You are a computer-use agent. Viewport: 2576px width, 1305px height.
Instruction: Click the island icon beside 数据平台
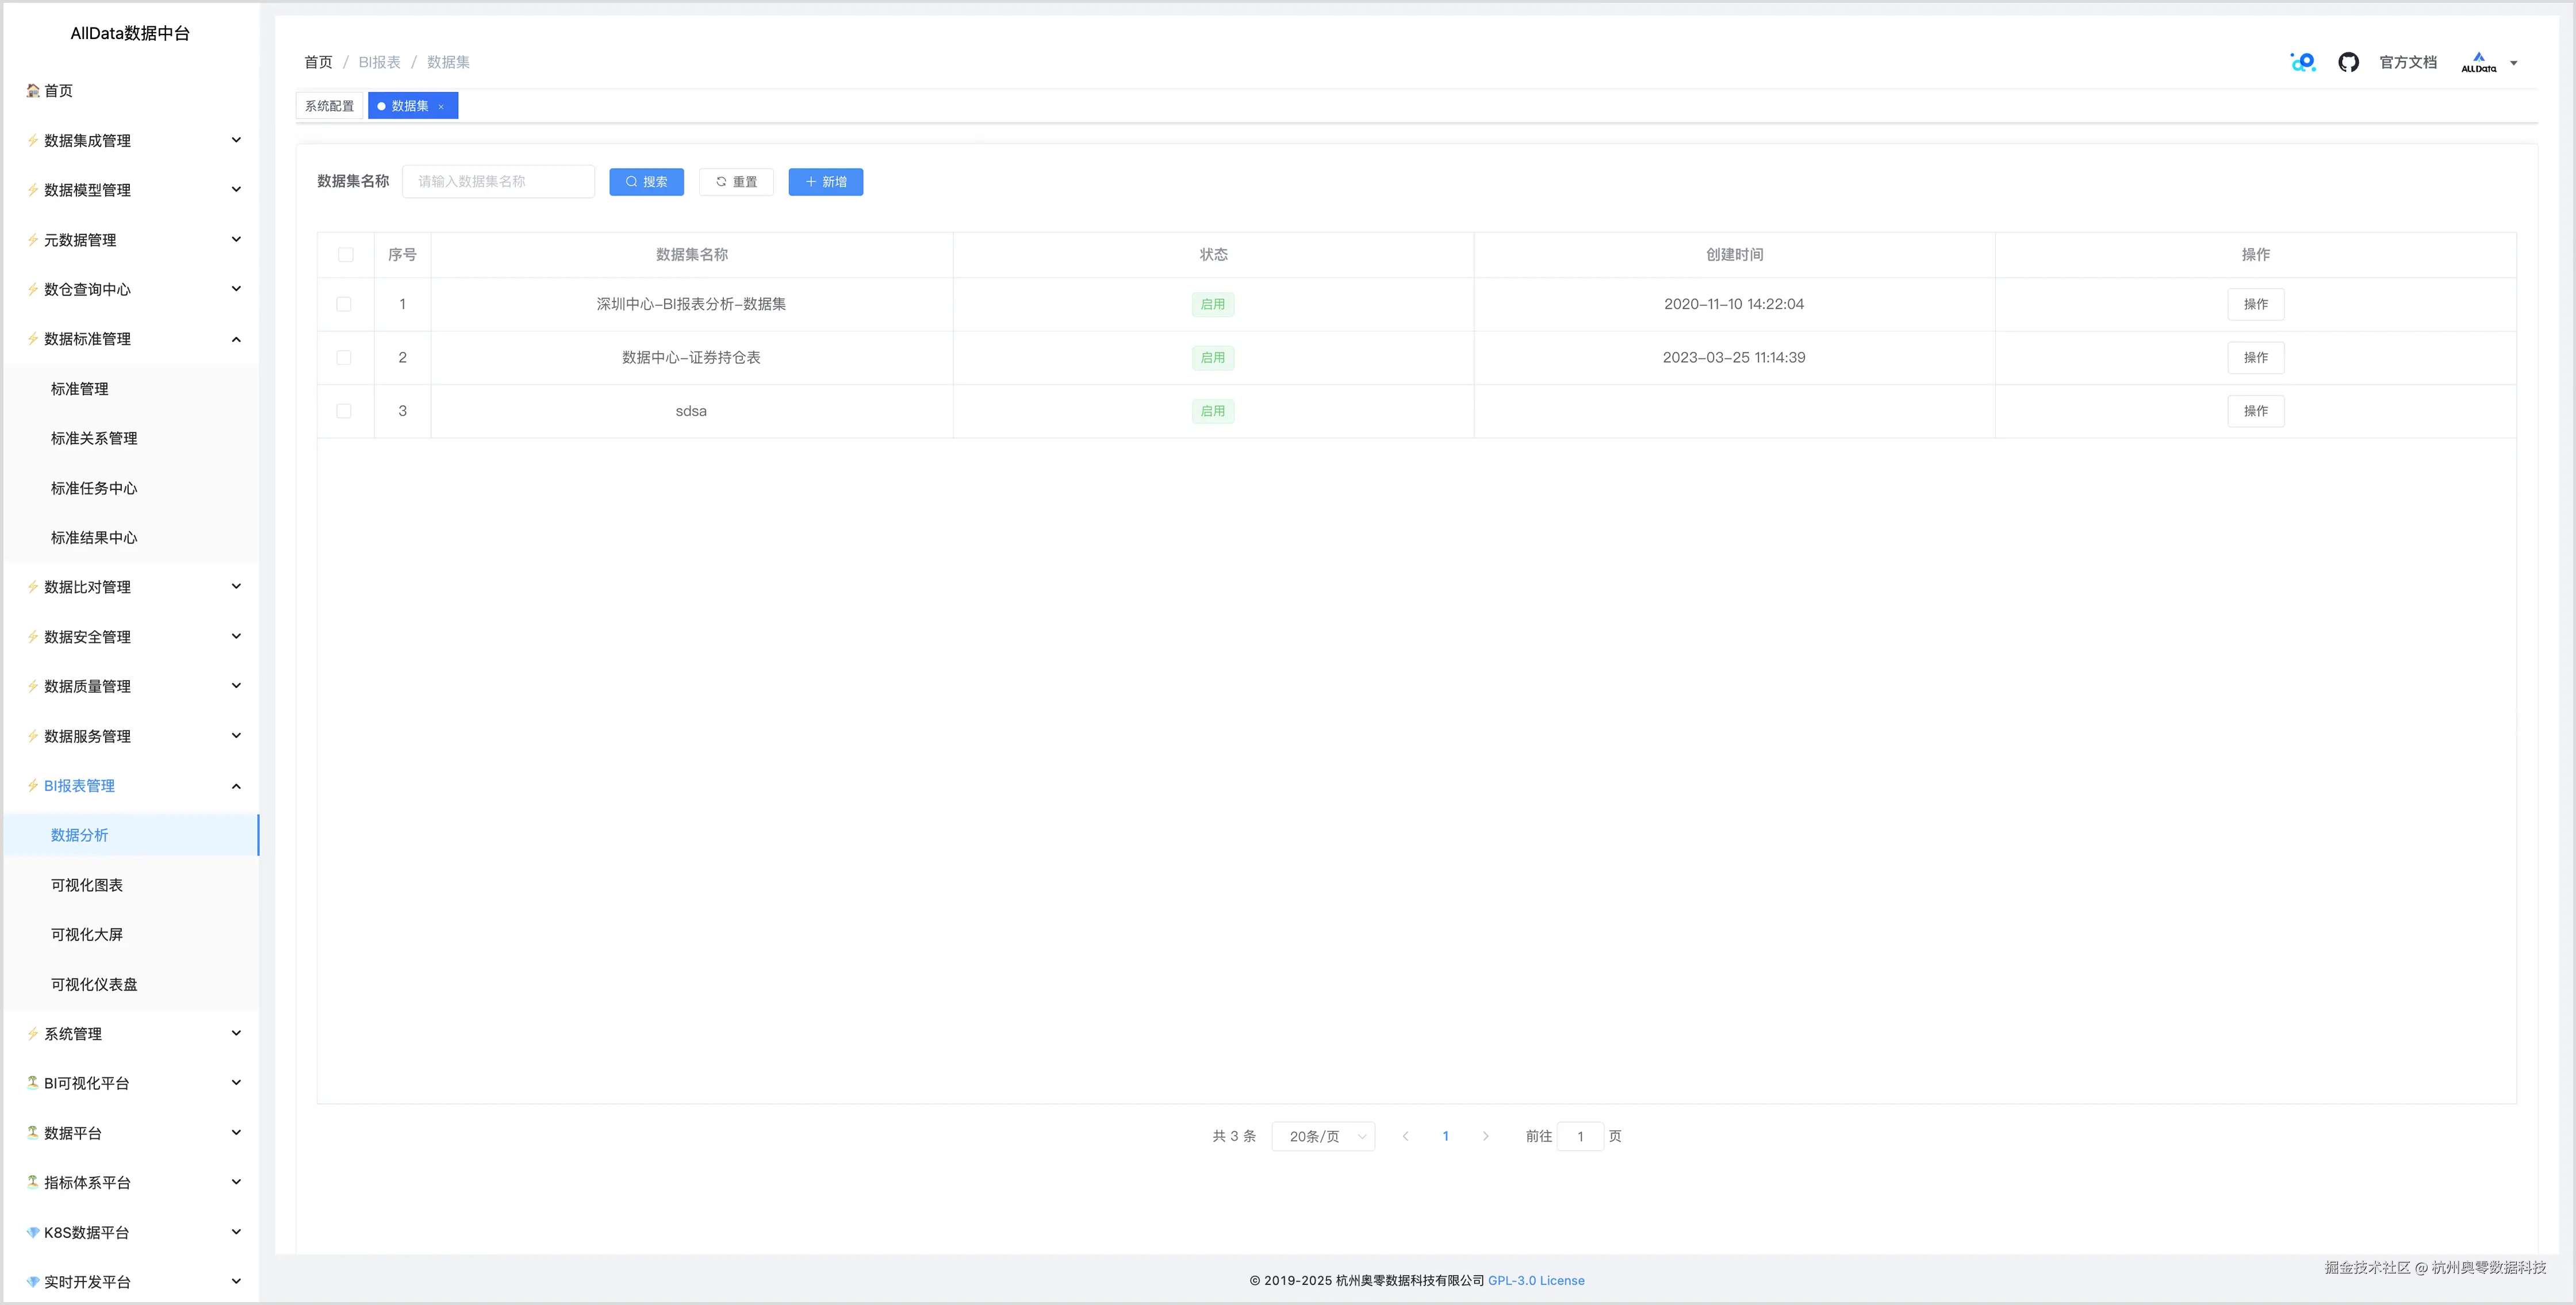(x=33, y=1133)
